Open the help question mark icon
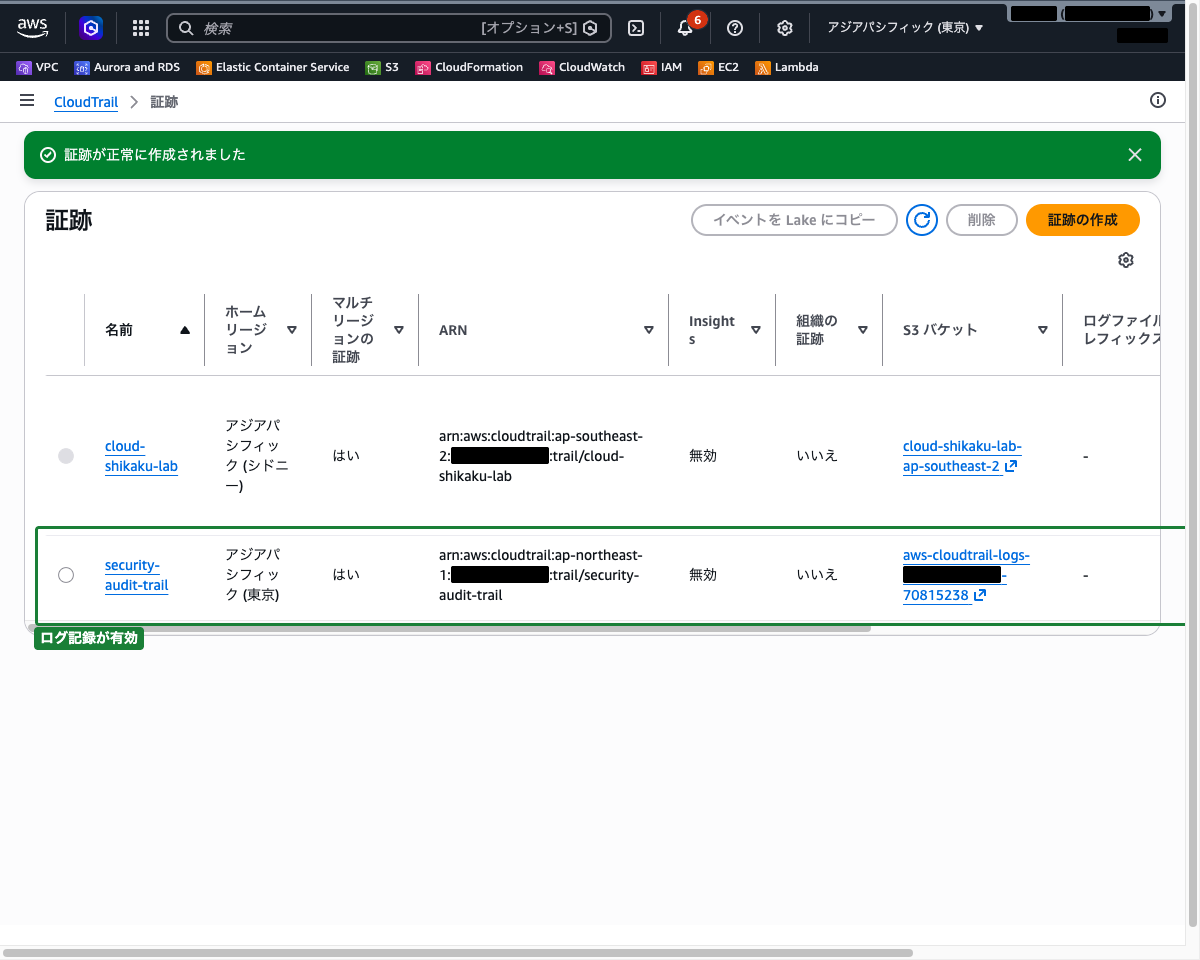 tap(735, 28)
